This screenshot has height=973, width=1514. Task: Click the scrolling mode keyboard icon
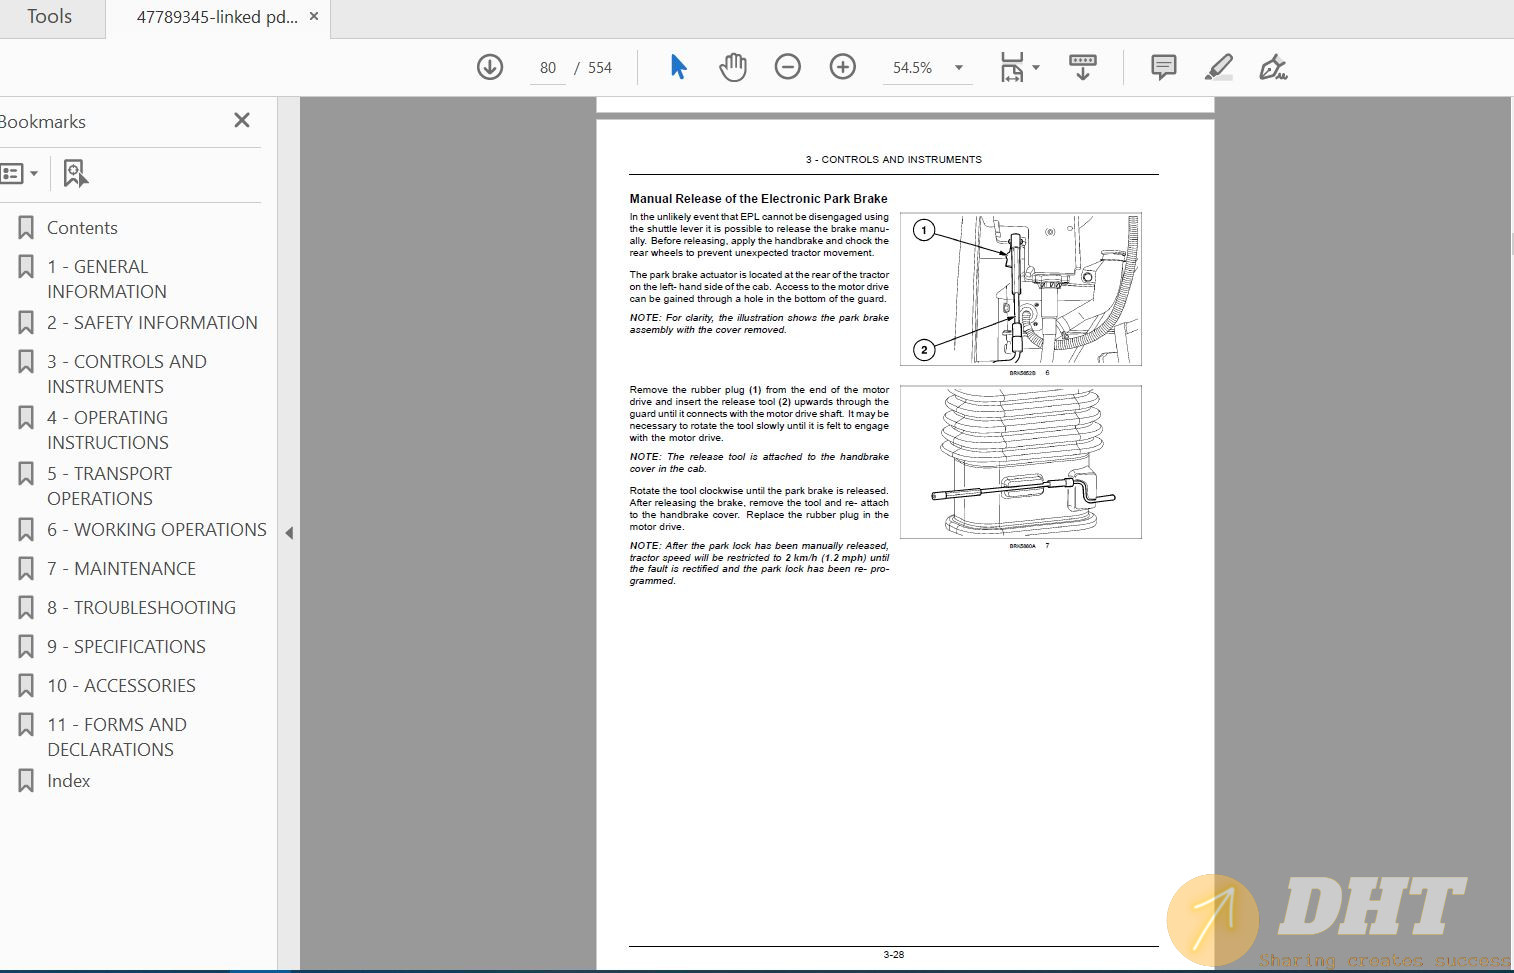pyautogui.click(x=1082, y=67)
